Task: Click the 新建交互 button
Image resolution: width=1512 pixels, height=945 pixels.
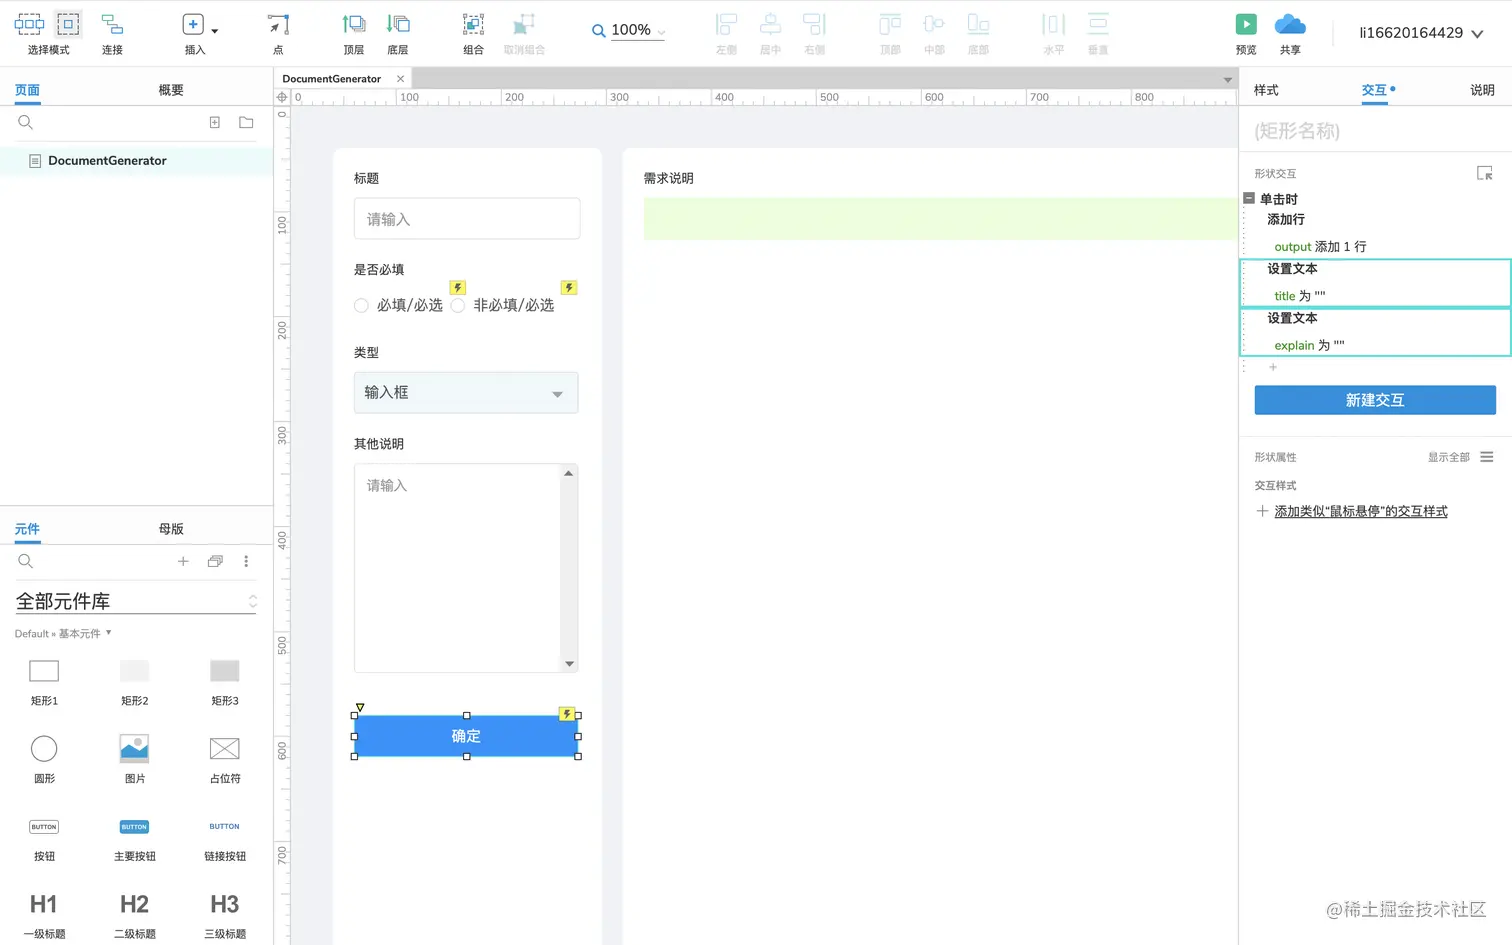Action: click(x=1375, y=400)
